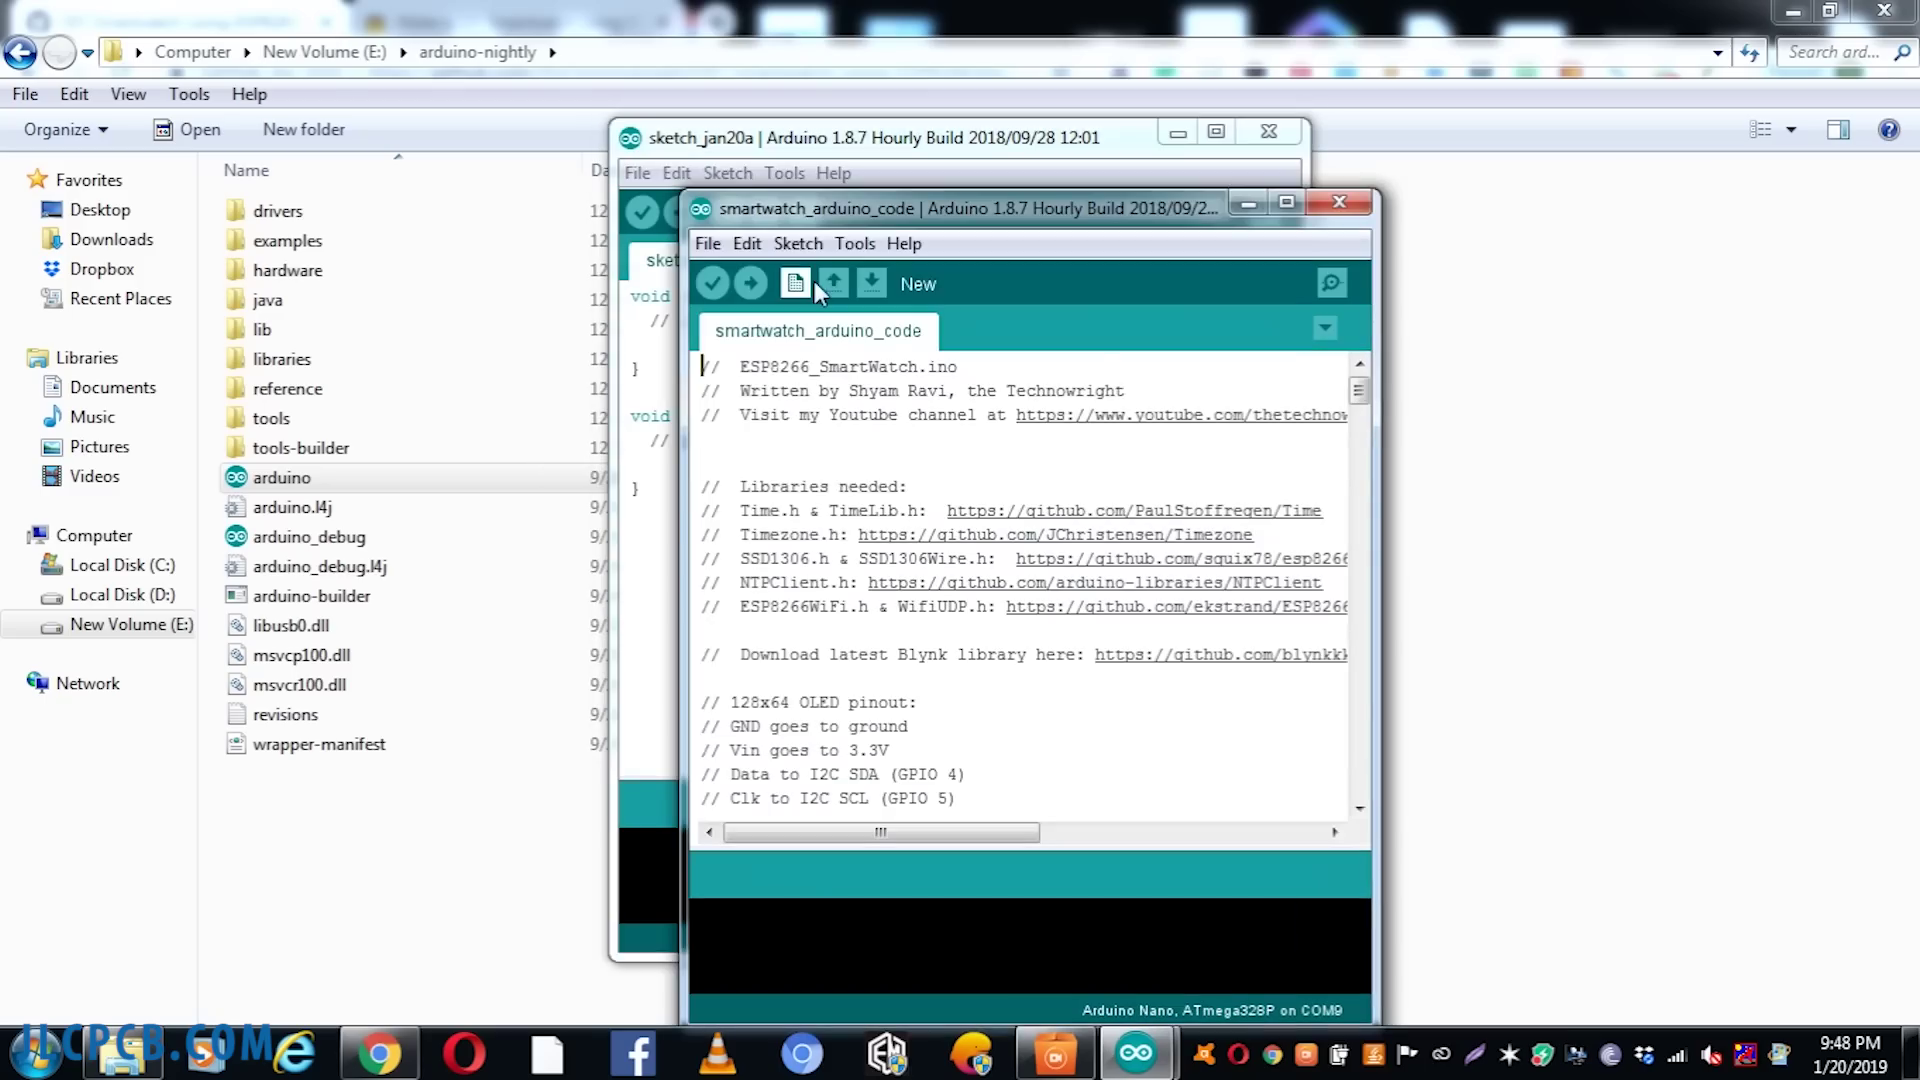Click the PaulStoffregen Time GitHub link

[1133, 511]
